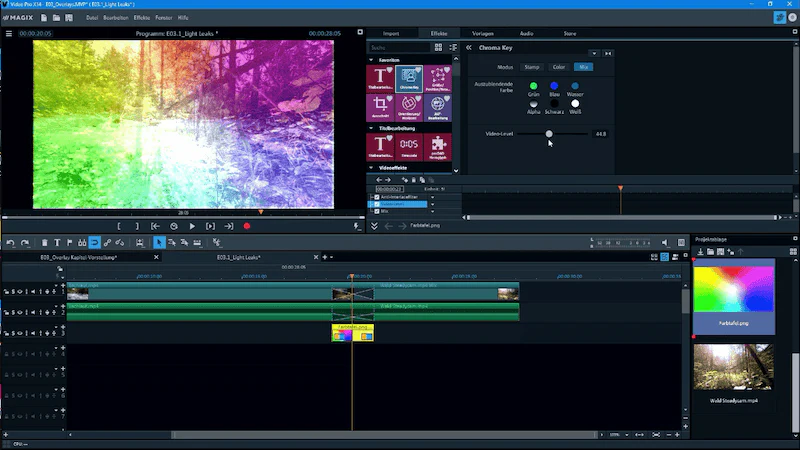Image resolution: width=800 pixels, height=450 pixels.
Task: Collapse the Titelbearbeitung category
Action: coord(371,129)
